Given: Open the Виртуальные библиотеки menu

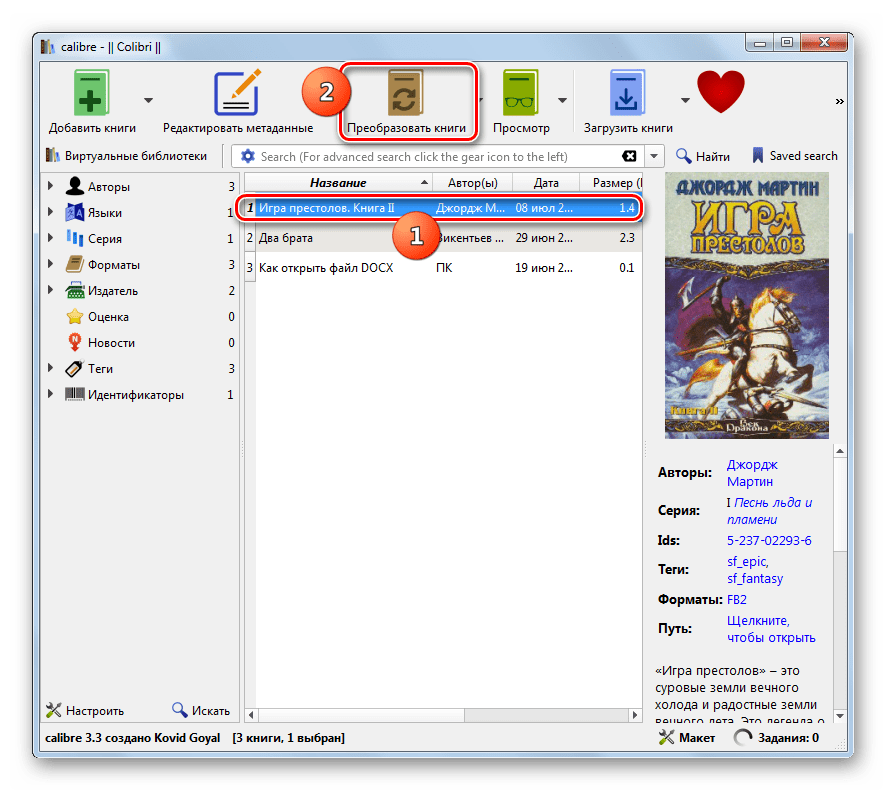Looking at the screenshot, I should [126, 156].
